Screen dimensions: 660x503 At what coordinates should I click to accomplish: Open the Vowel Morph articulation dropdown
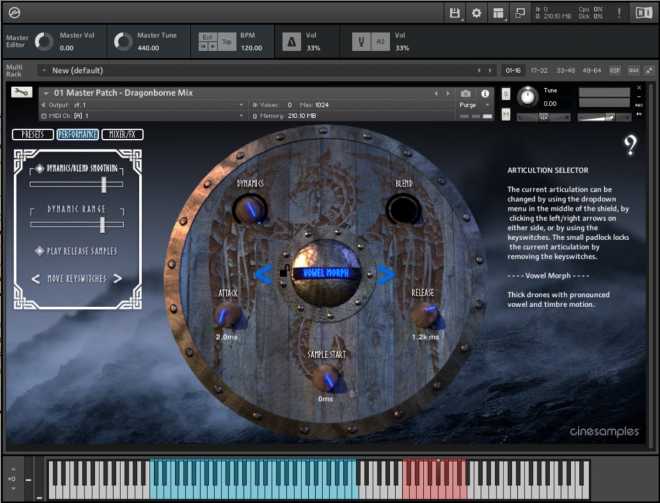coord(326,274)
